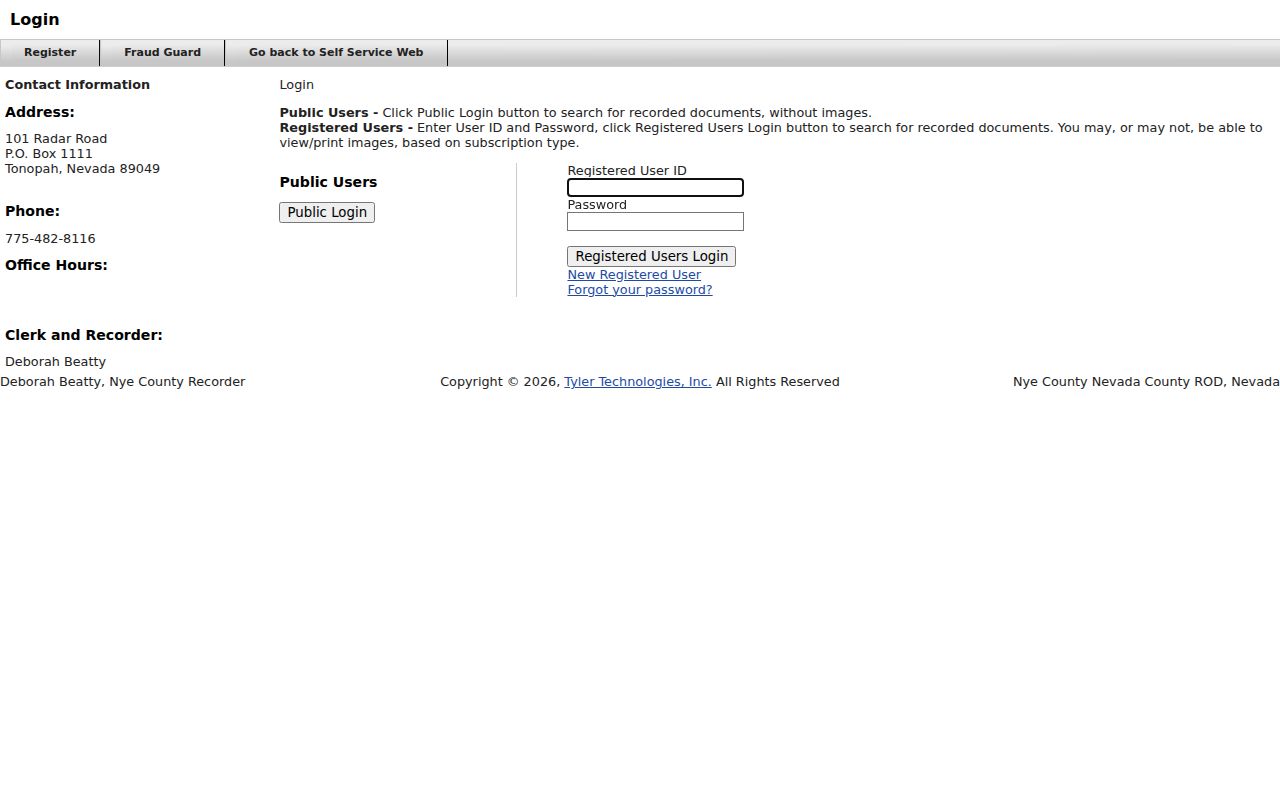The width and height of the screenshot is (1280, 800).
Task: Go back to Self Service Web
Action: tap(336, 52)
